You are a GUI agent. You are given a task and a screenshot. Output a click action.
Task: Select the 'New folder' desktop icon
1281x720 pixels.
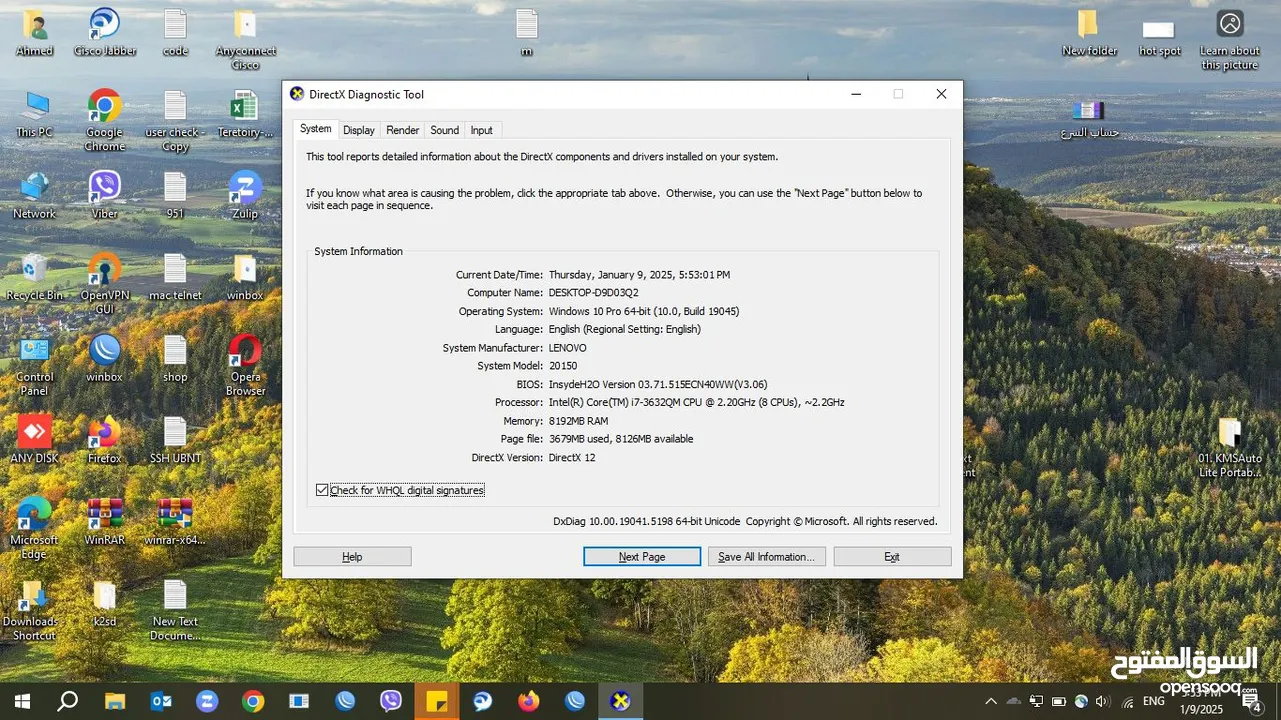click(x=1089, y=31)
